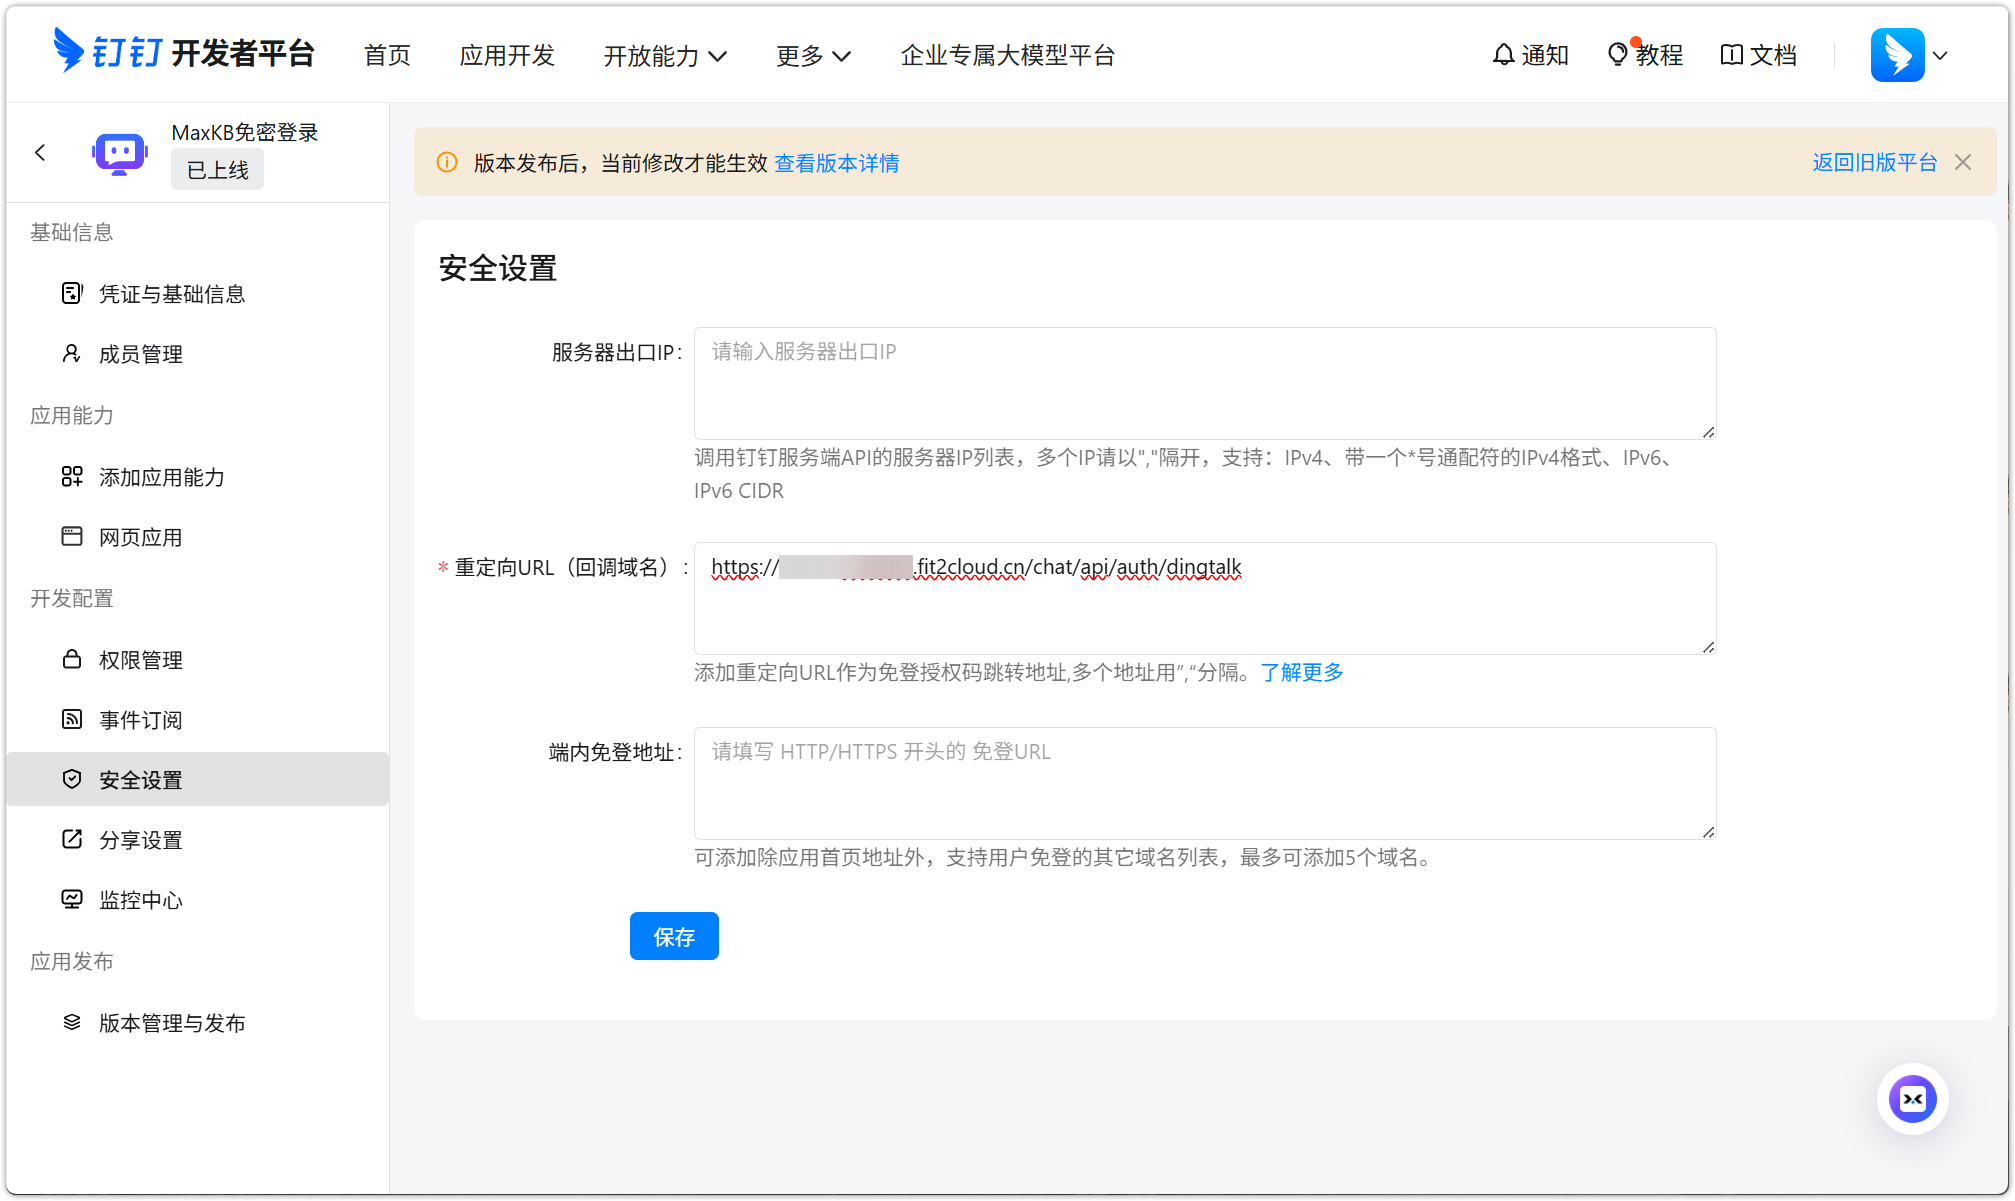The width and height of the screenshot is (2015, 1201).
Task: Open 网页应用 from the sidebar
Action: click(x=71, y=537)
